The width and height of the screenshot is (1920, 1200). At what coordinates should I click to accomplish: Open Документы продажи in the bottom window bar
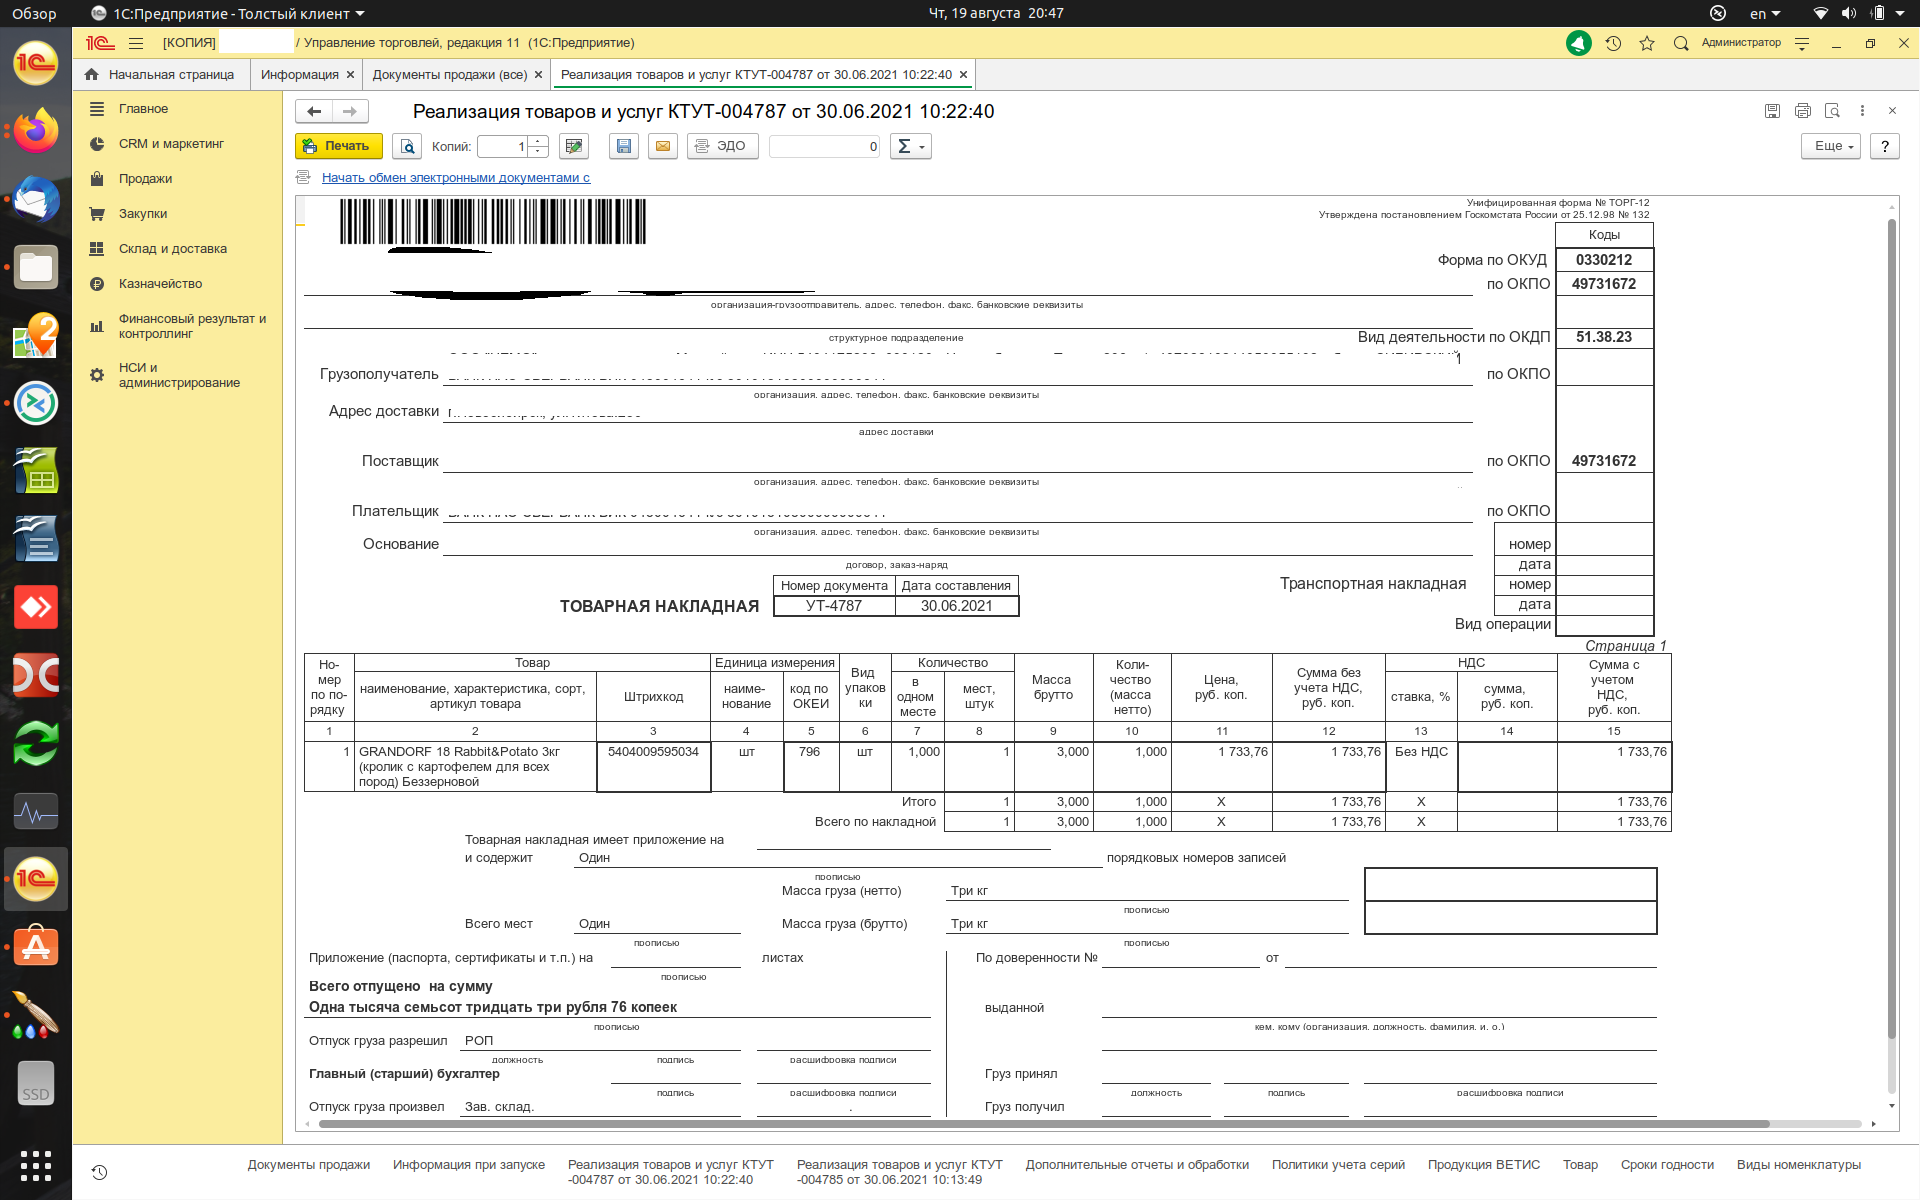click(x=308, y=1165)
